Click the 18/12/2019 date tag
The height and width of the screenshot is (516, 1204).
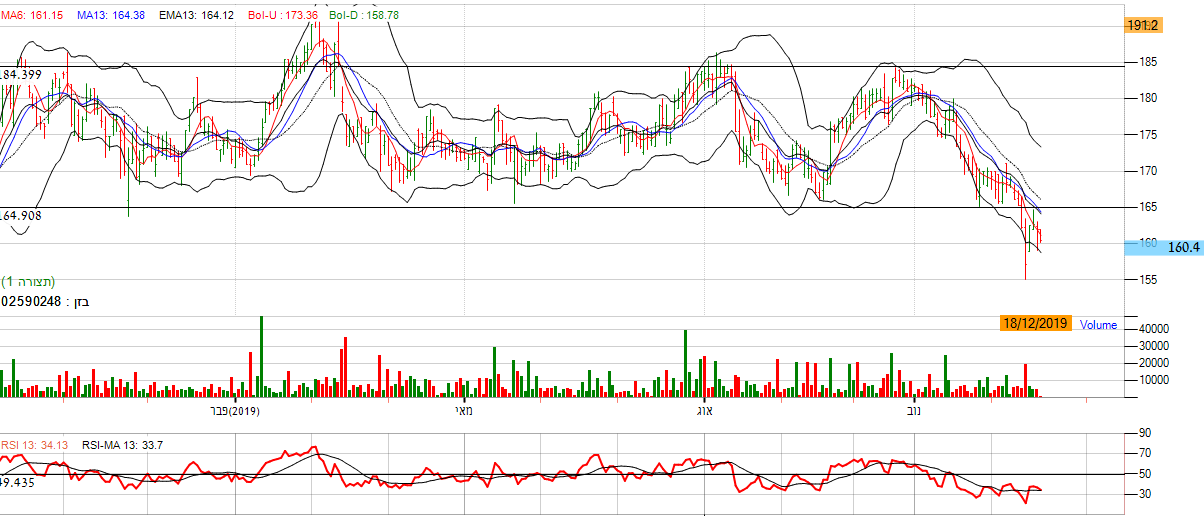click(x=1036, y=323)
